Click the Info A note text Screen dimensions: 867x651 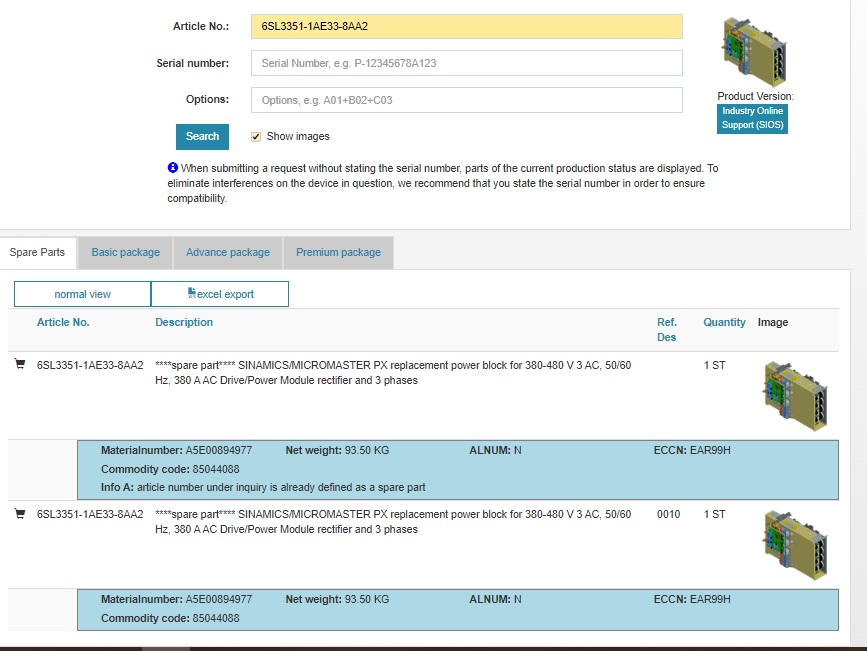(x=263, y=487)
